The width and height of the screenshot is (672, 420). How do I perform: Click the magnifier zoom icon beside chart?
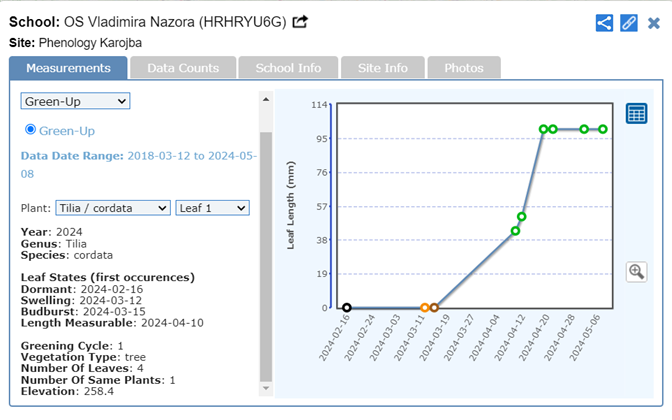coord(637,272)
